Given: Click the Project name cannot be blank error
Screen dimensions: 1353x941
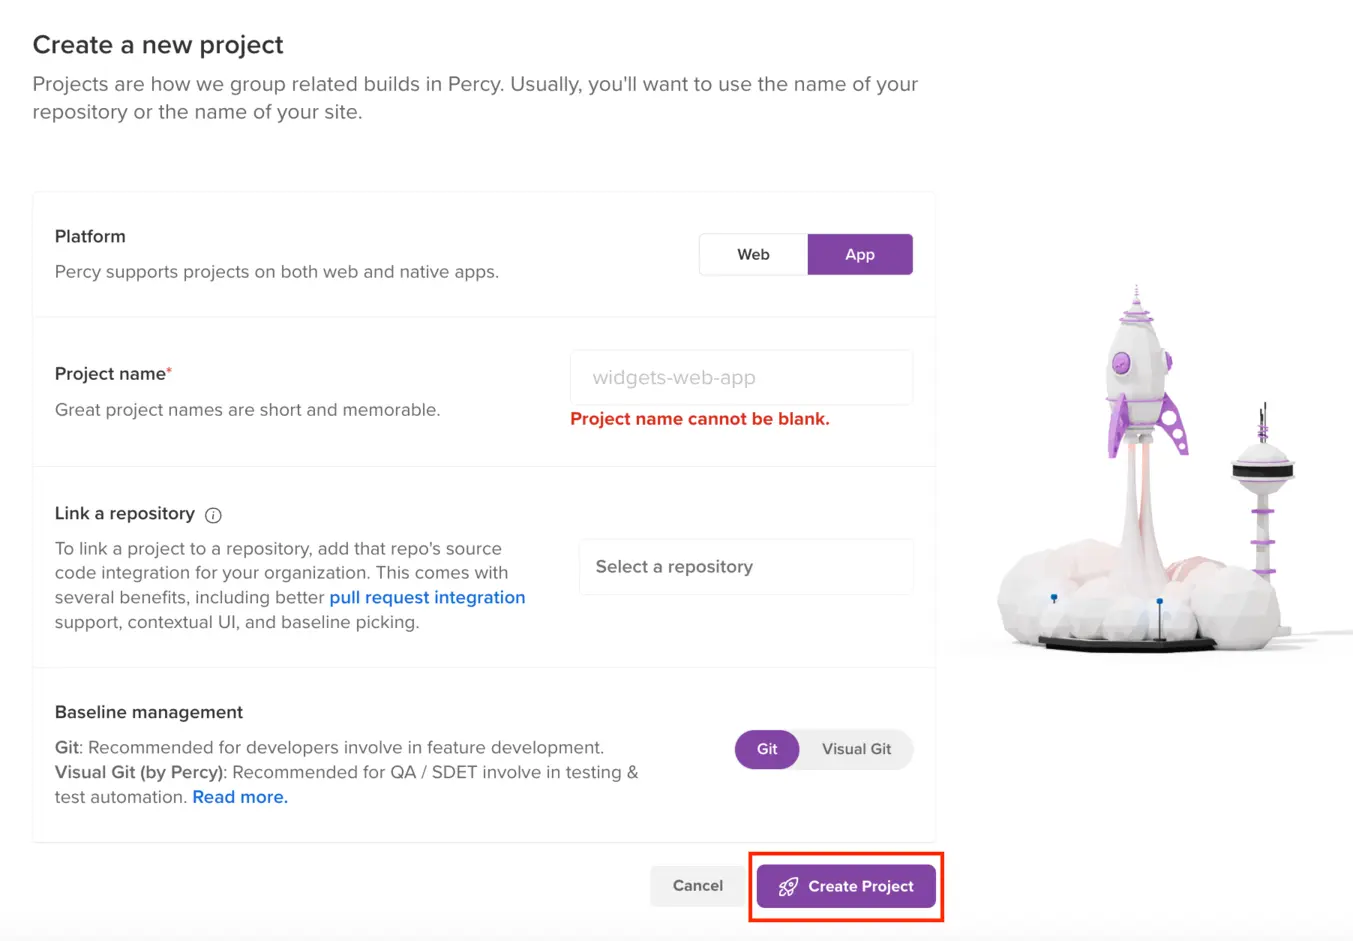Looking at the screenshot, I should 700,419.
